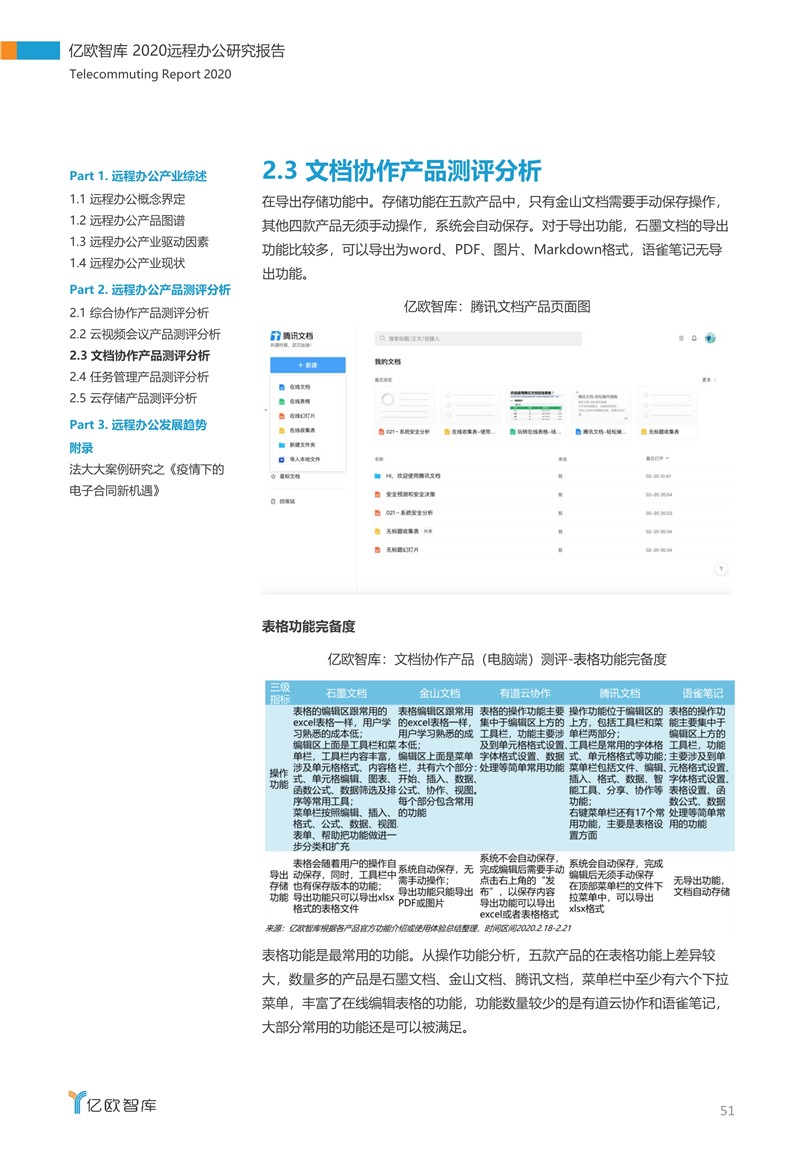Image resolution: width=800 pixels, height=1155 pixels.
Task: Click the search box in the Tencent Docs figure
Action: pos(478,338)
